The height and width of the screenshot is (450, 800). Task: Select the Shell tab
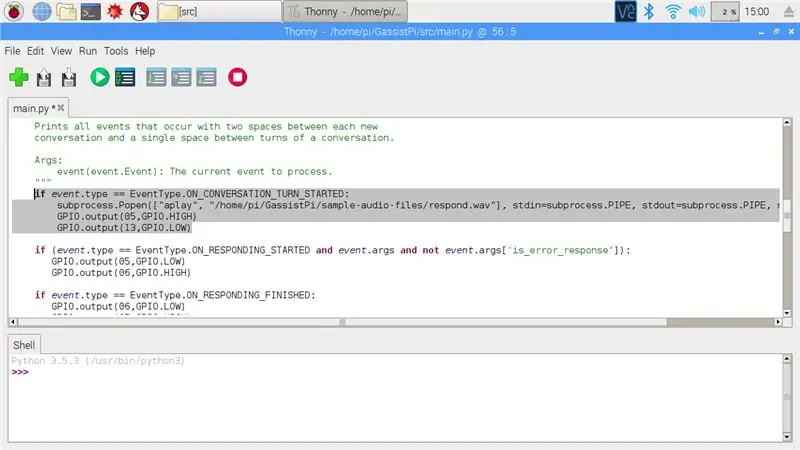[x=24, y=345]
